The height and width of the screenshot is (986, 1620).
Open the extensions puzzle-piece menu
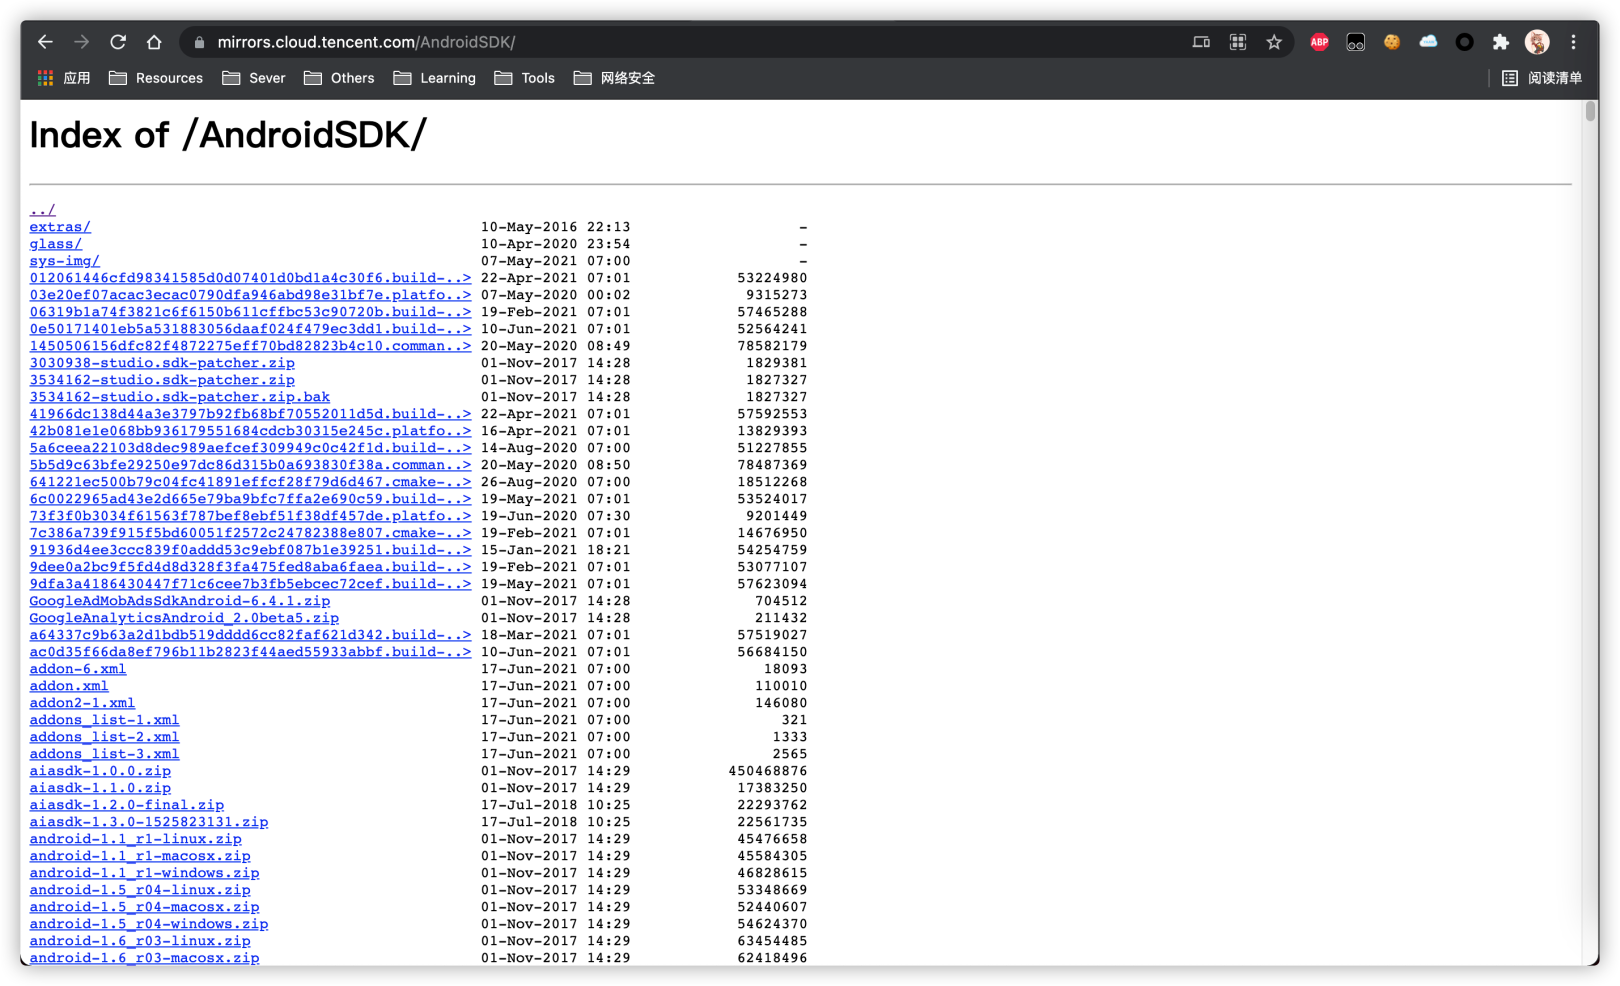point(1500,42)
